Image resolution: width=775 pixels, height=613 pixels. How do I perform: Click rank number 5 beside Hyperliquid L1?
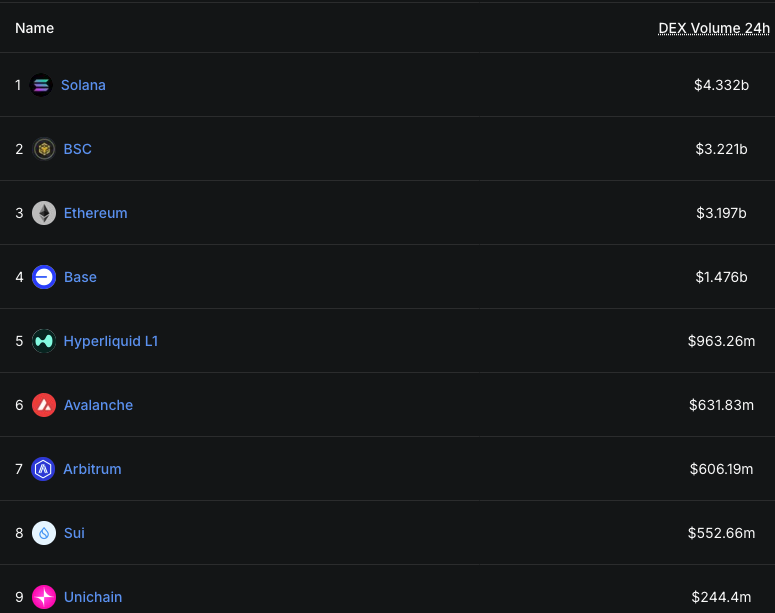tap(19, 341)
